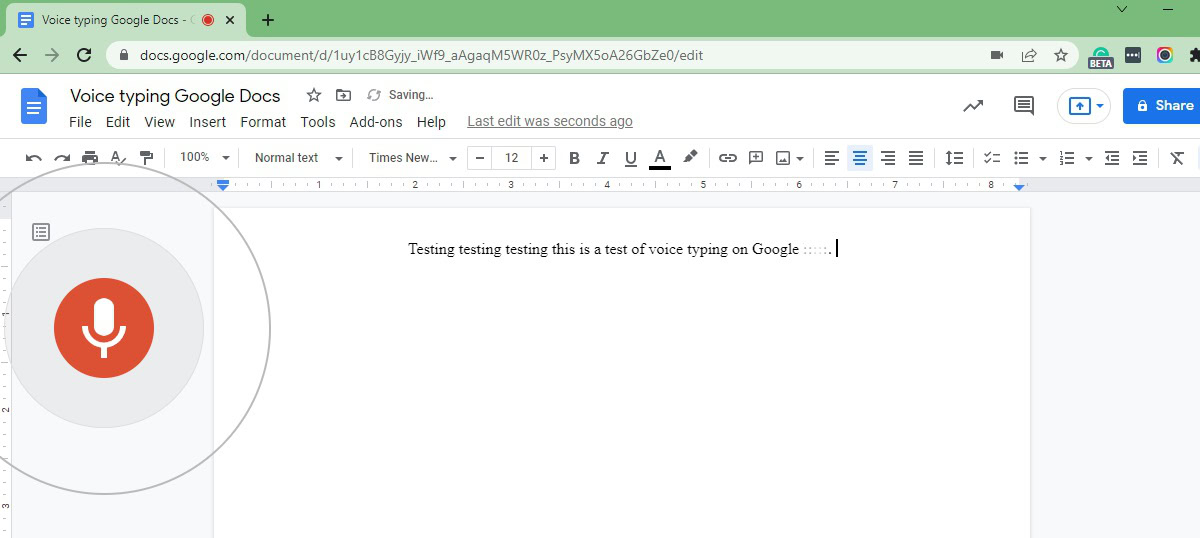This screenshot has width=1200, height=538.
Task: Open the 'Last edit was seconds ago' link
Action: [x=549, y=121]
